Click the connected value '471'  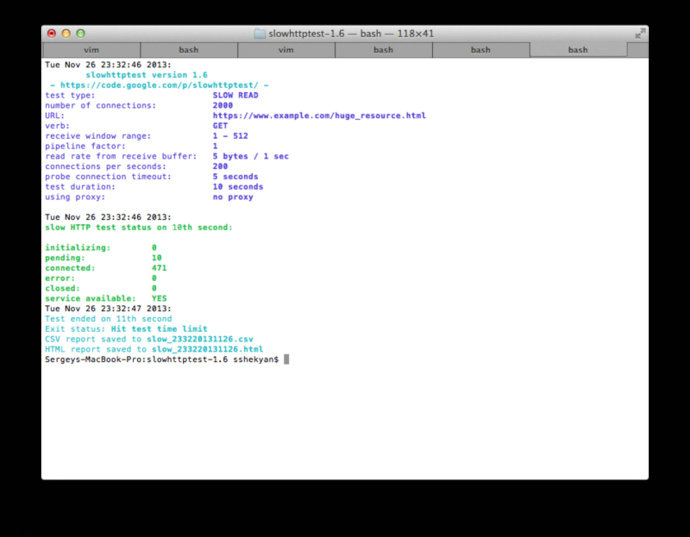(x=159, y=268)
